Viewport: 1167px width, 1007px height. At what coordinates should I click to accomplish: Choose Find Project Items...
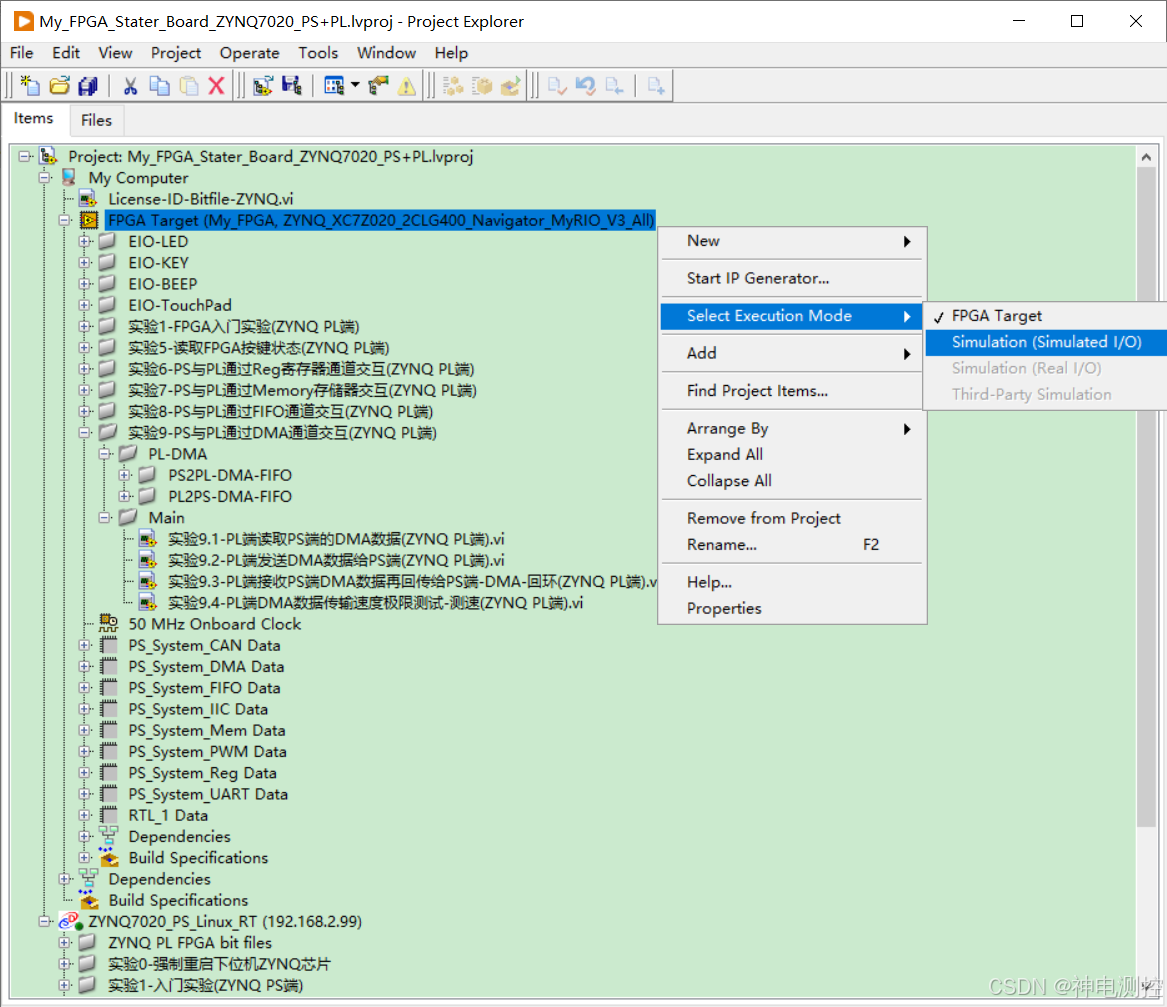point(792,391)
